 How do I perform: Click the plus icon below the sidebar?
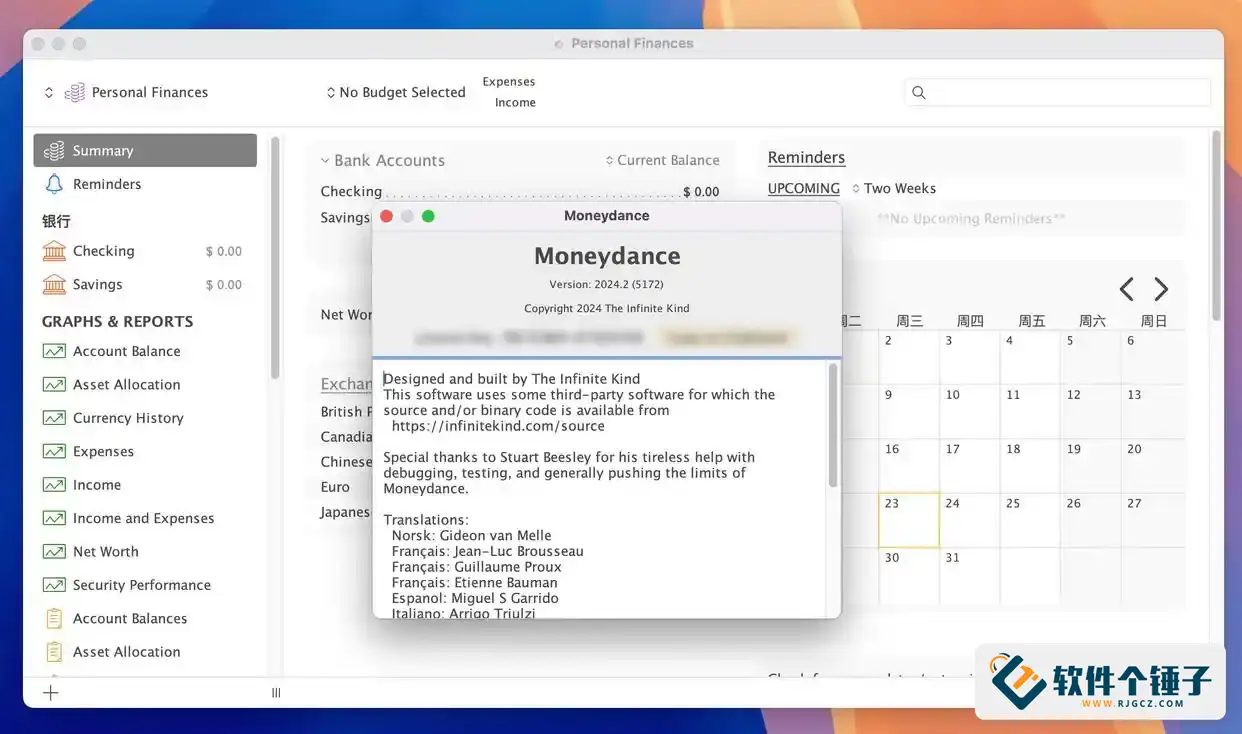(x=51, y=692)
